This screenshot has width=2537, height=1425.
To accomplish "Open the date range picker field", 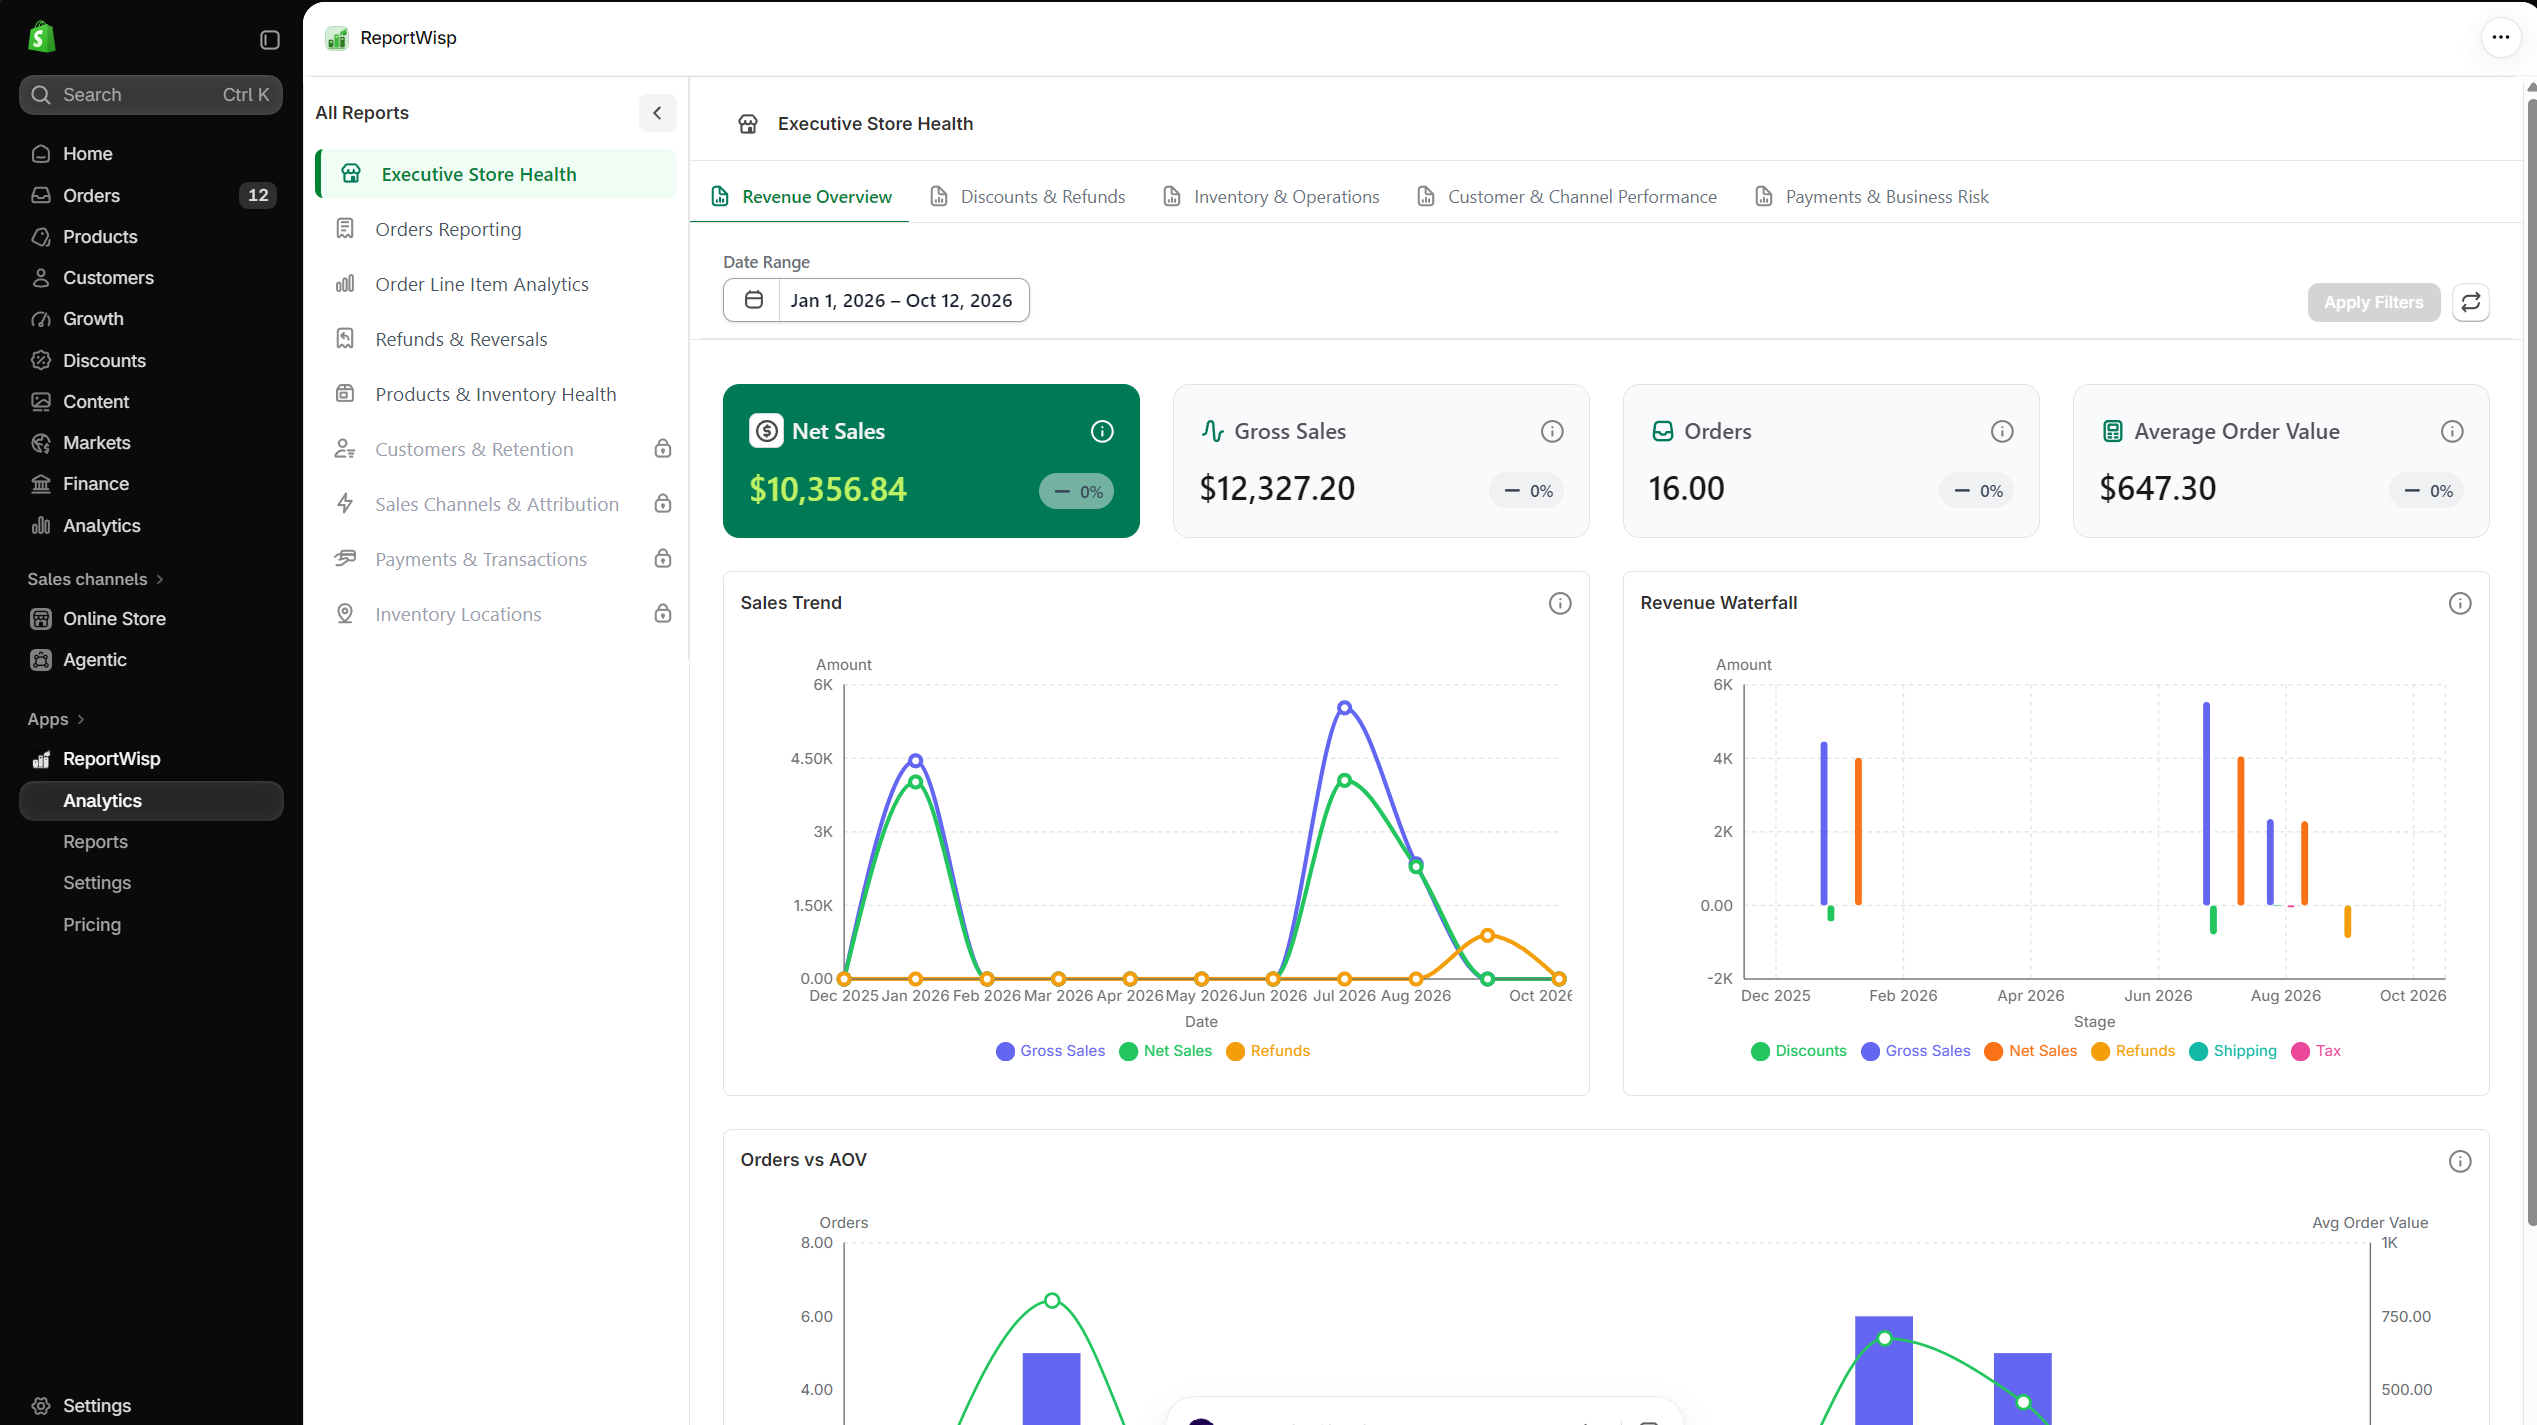I will pyautogui.click(x=876, y=300).
